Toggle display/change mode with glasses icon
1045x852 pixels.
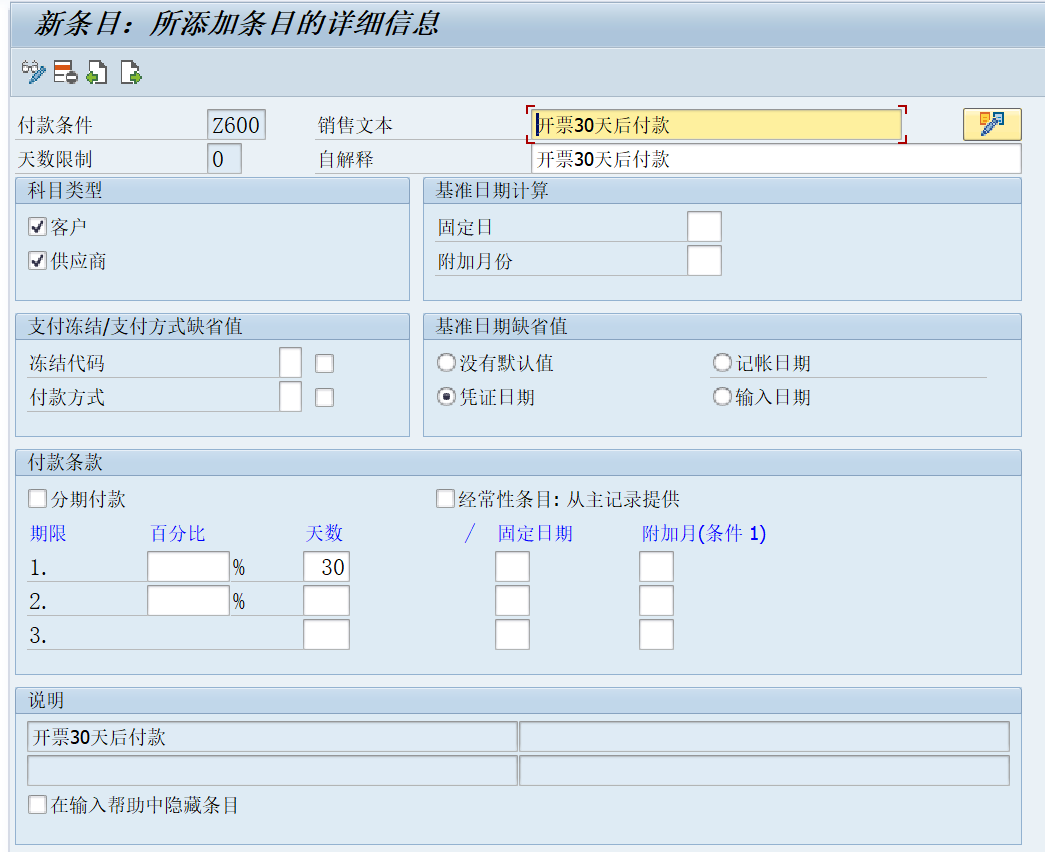click(32, 71)
